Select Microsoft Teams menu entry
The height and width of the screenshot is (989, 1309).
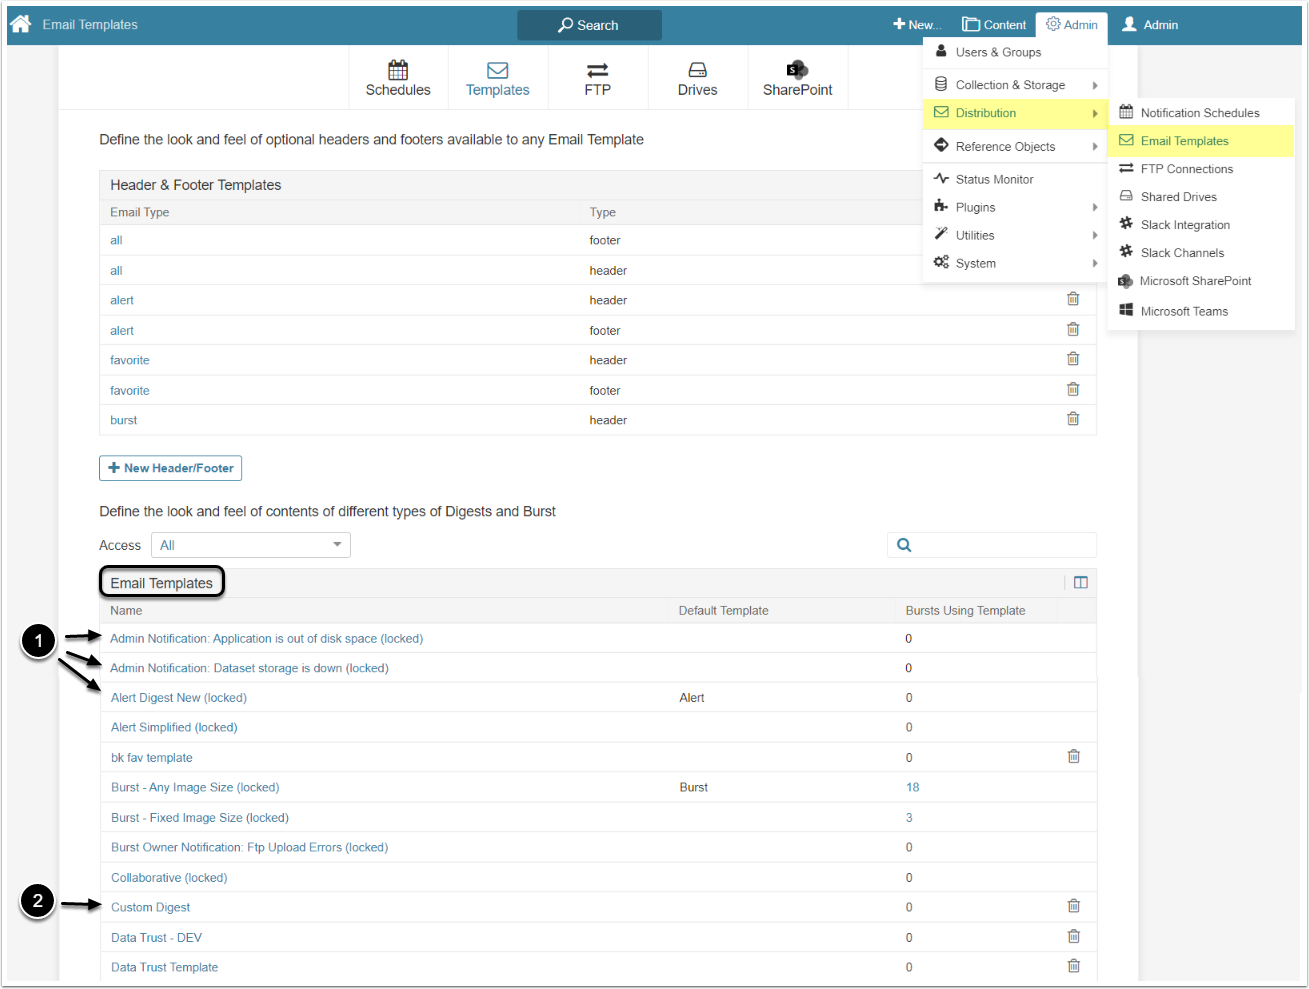[1184, 311]
